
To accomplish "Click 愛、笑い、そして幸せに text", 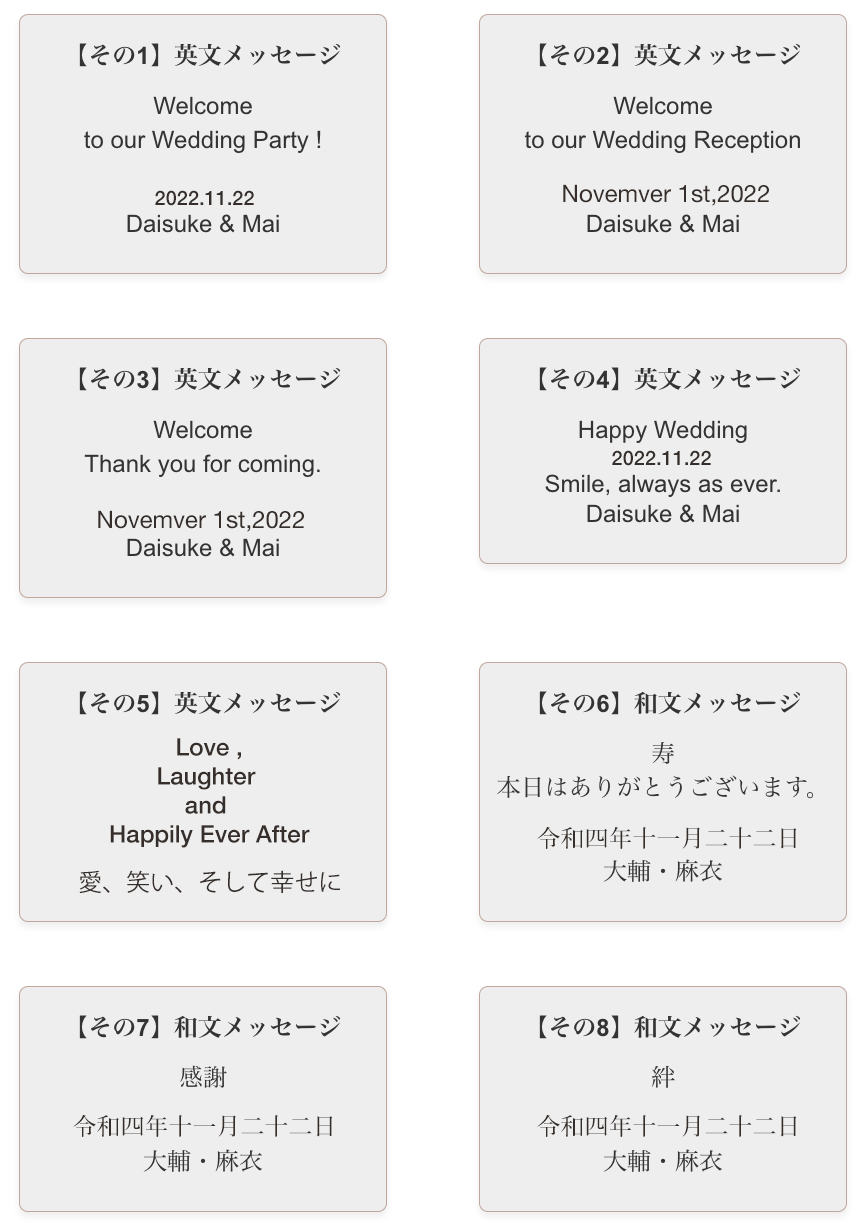I will pyautogui.click(x=210, y=882).
